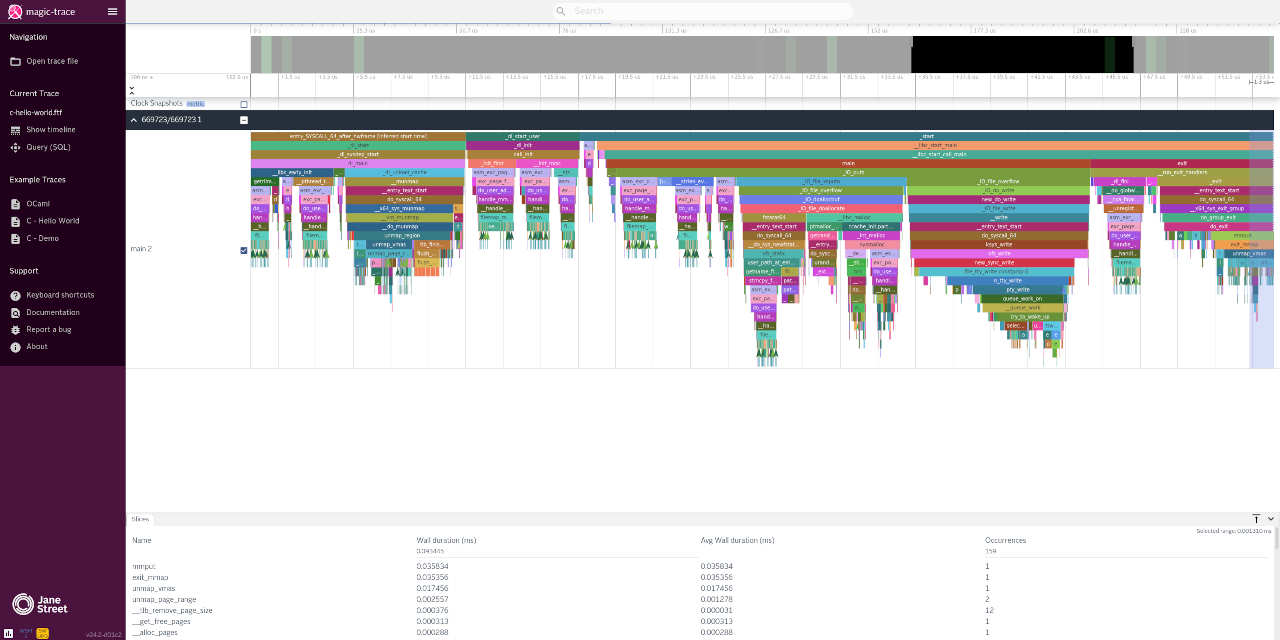Screen dimensions: 1280x640
Task: Click the OCaml example trace file icon
Action: [x=15, y=204]
